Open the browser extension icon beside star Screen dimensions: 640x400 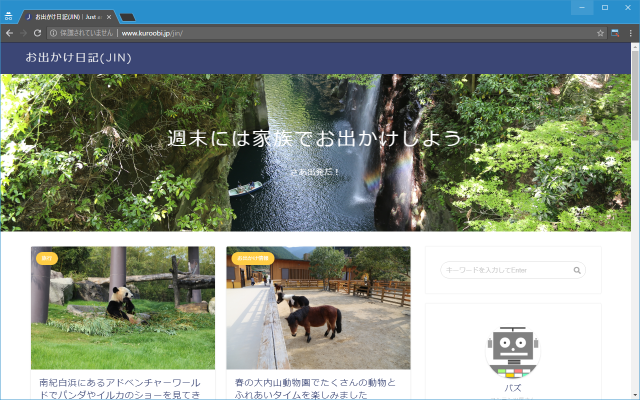[x=615, y=33]
